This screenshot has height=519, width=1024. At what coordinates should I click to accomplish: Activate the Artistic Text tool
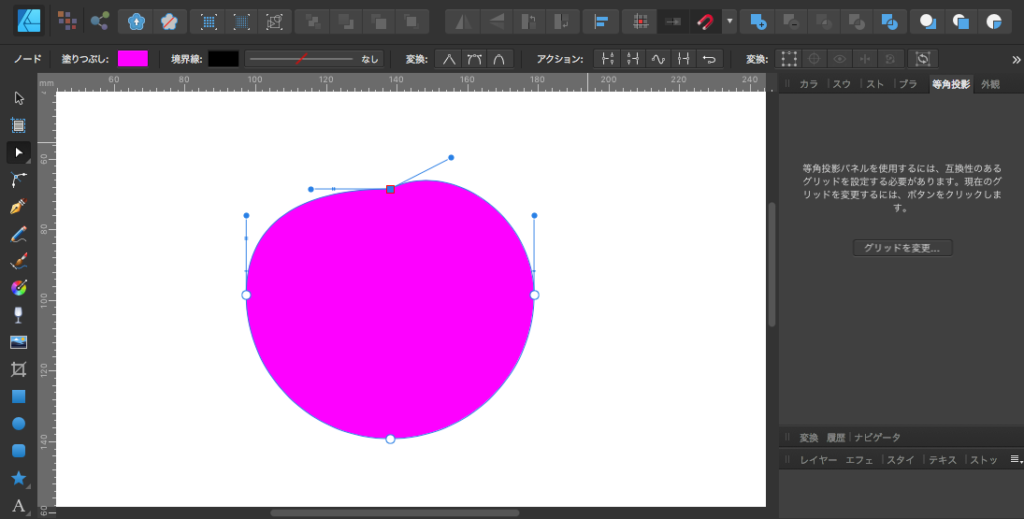click(x=18, y=505)
